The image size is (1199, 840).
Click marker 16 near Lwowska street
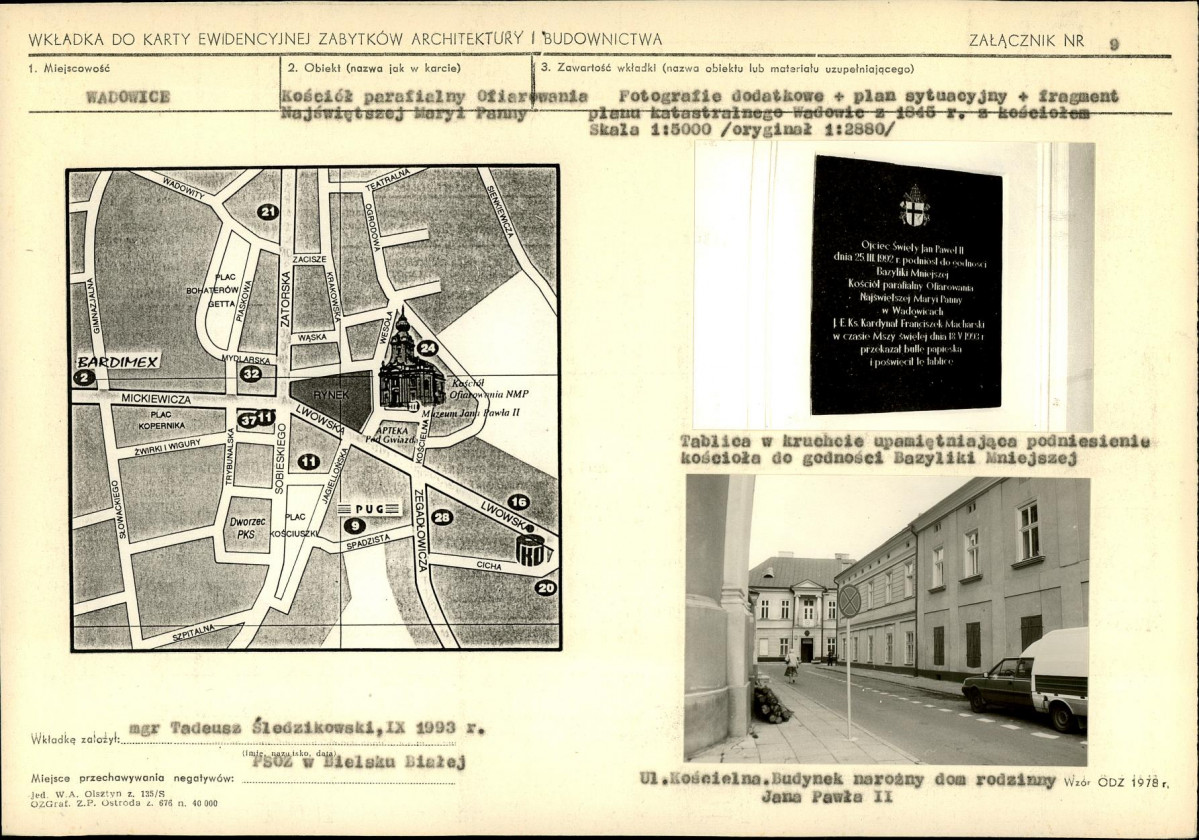[x=517, y=502]
